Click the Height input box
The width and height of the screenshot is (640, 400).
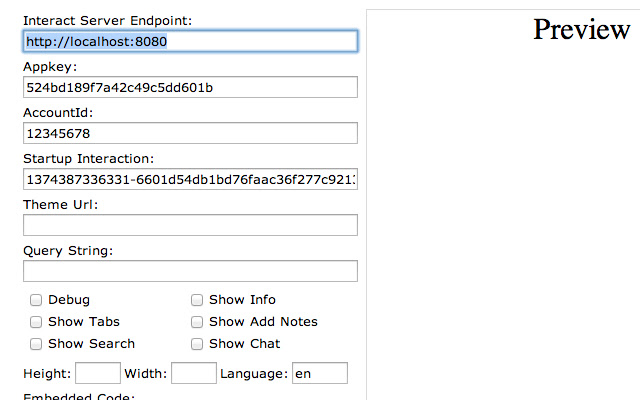point(98,373)
